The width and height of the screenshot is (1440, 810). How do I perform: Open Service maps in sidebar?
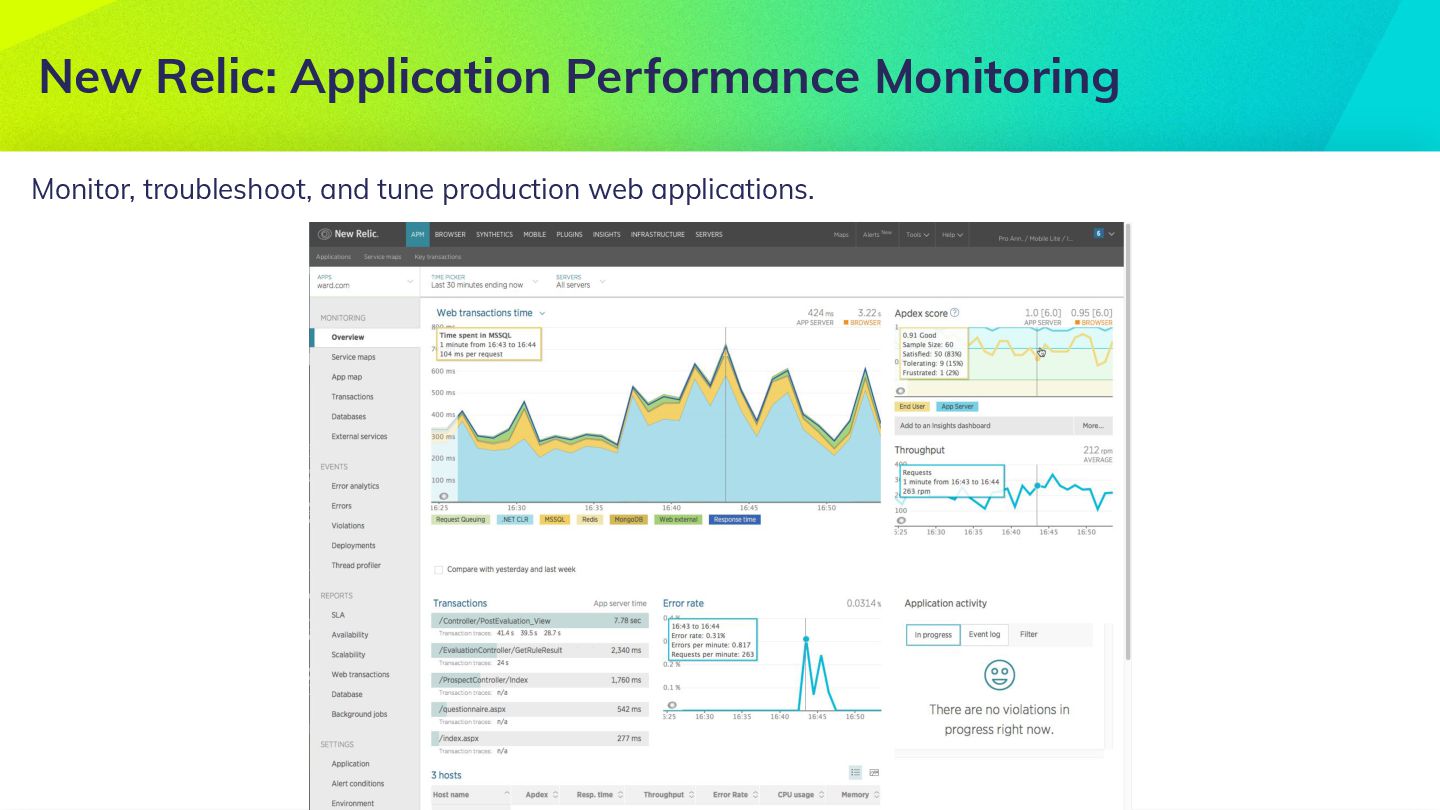(353, 357)
